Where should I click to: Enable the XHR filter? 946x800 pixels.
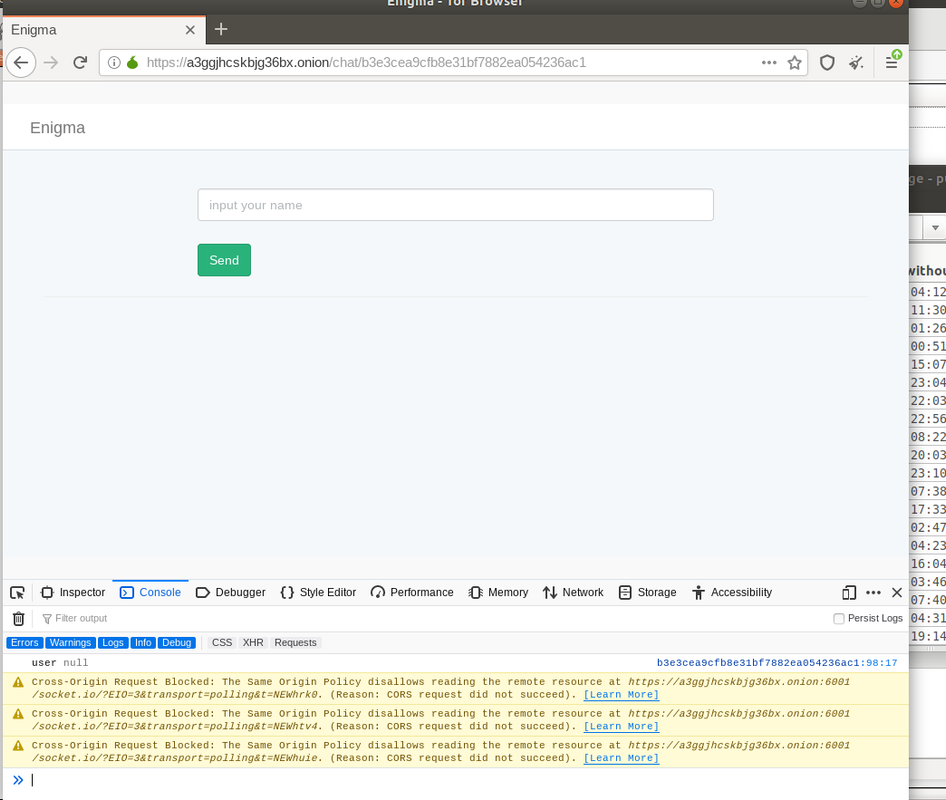pyautogui.click(x=253, y=643)
